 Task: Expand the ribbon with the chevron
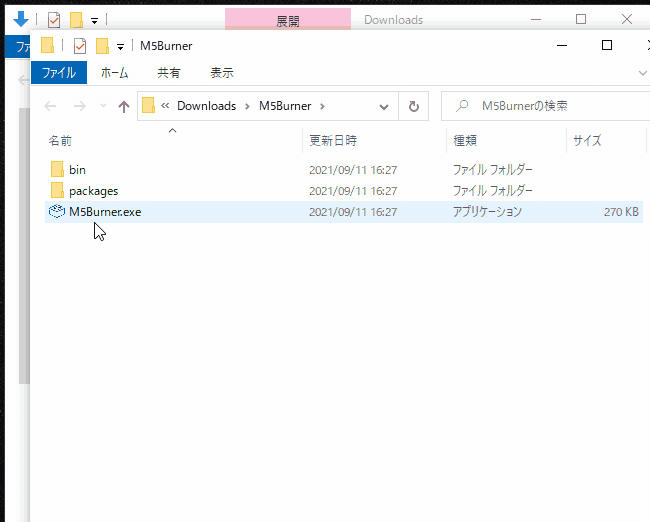(643, 73)
